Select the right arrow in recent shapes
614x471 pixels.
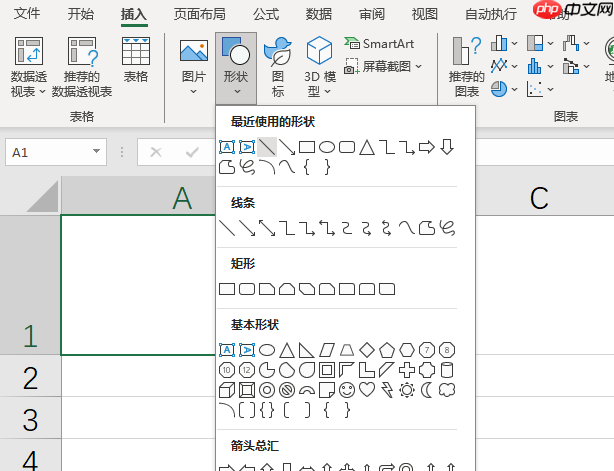[x=427, y=147]
